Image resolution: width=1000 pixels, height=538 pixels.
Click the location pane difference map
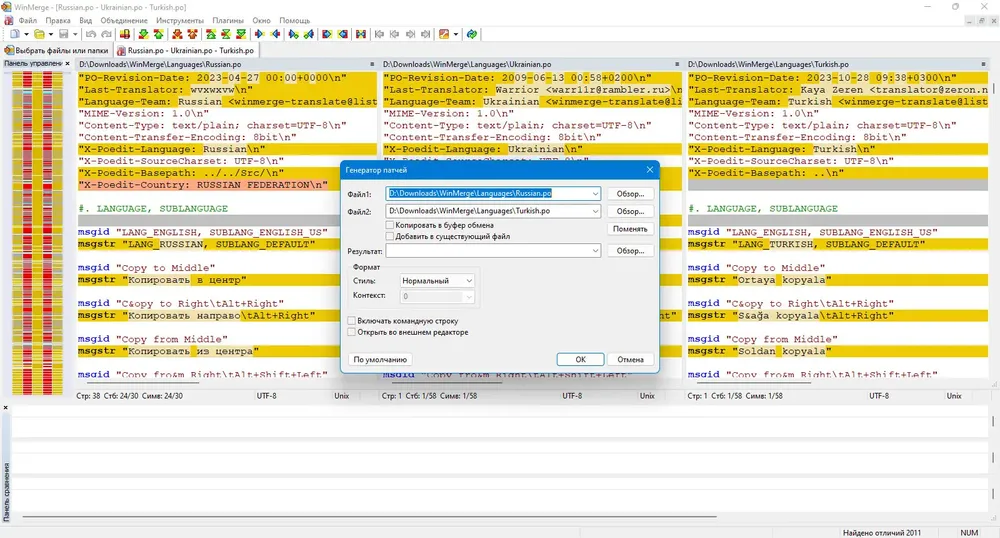pos(37,233)
